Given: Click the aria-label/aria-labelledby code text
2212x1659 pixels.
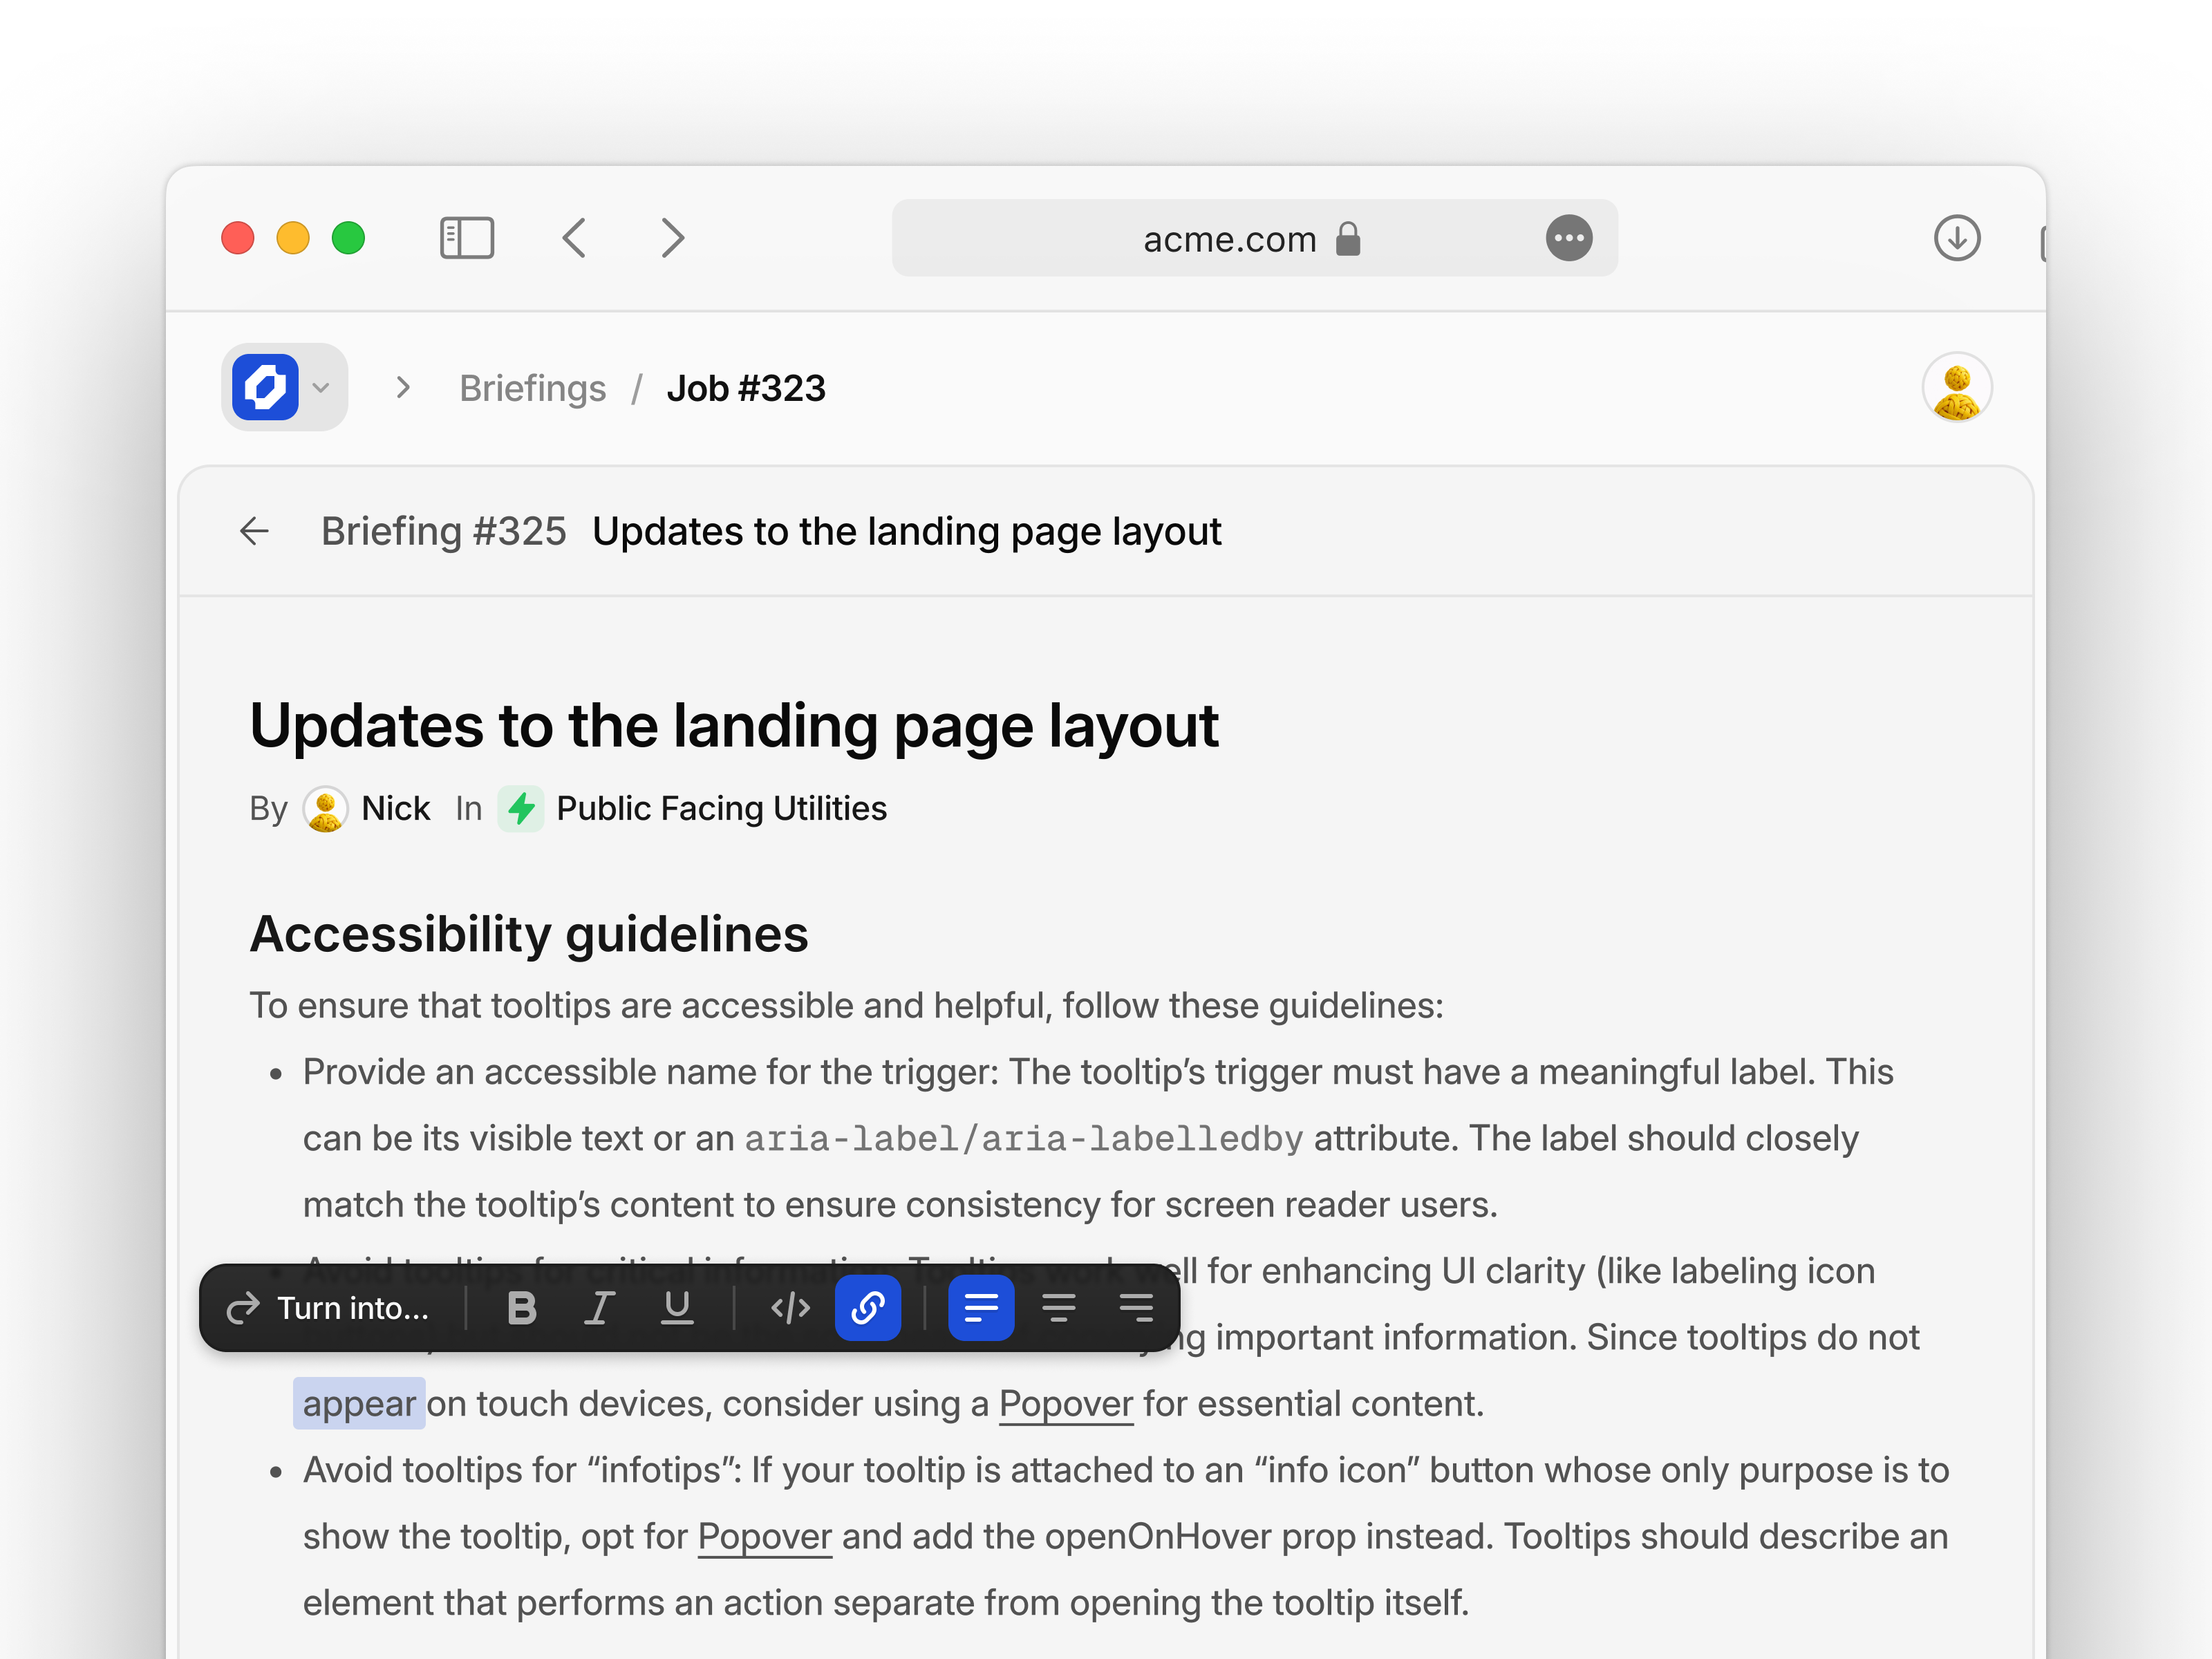Looking at the screenshot, I should click(1024, 1139).
